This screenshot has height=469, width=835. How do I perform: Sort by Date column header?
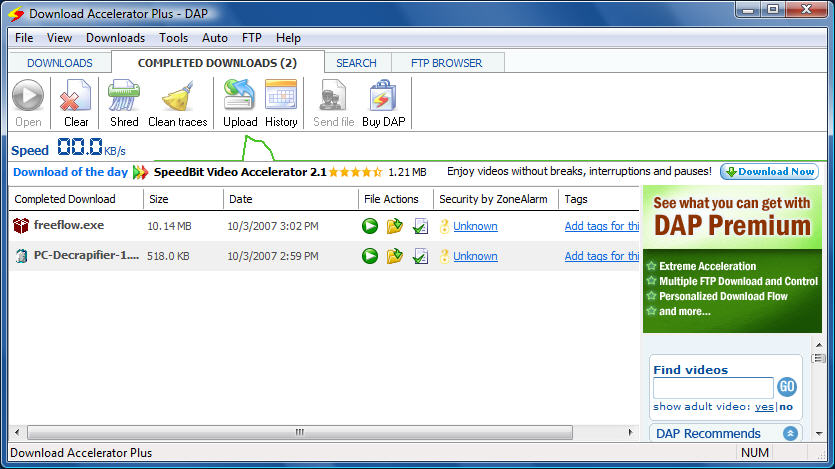coord(291,199)
